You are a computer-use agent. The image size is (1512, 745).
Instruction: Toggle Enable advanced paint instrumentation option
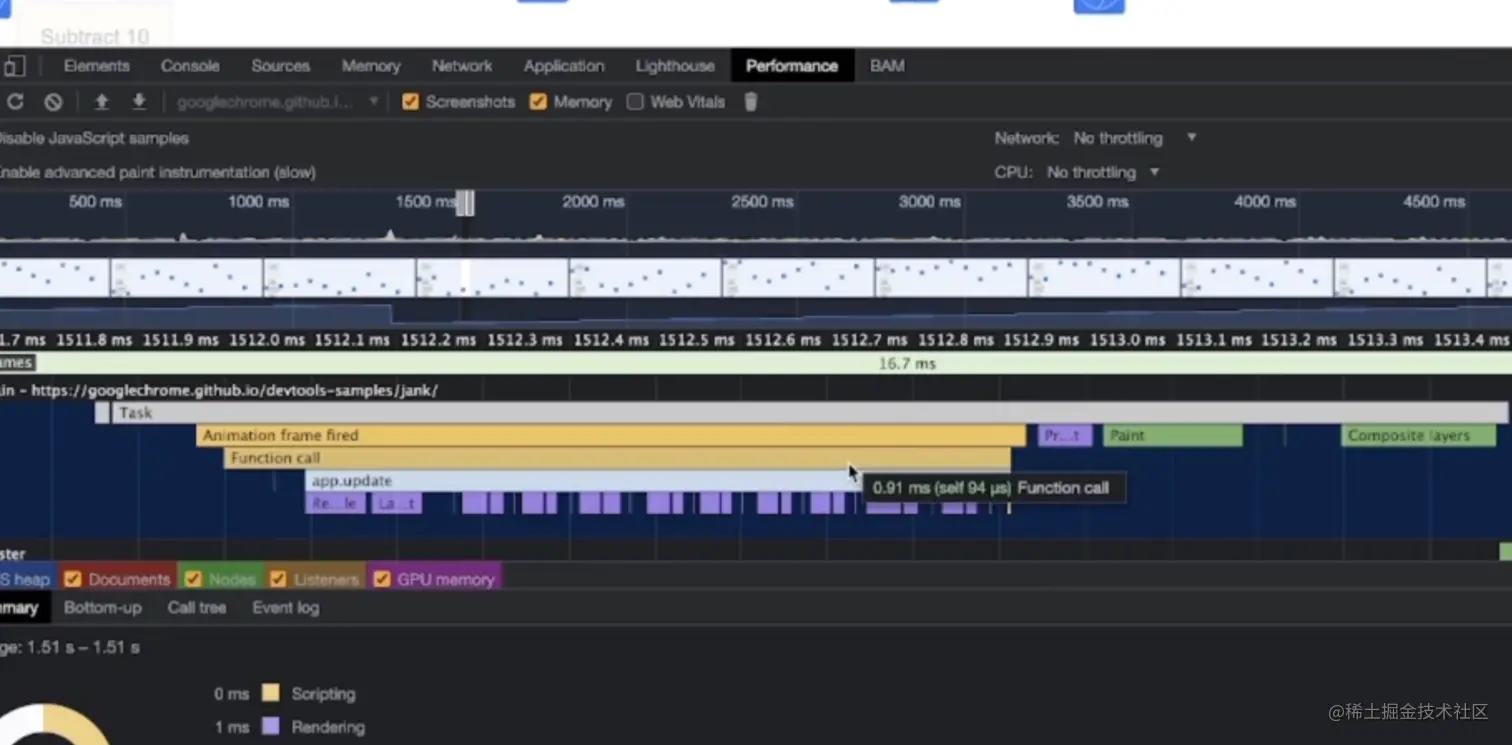coord(156,172)
